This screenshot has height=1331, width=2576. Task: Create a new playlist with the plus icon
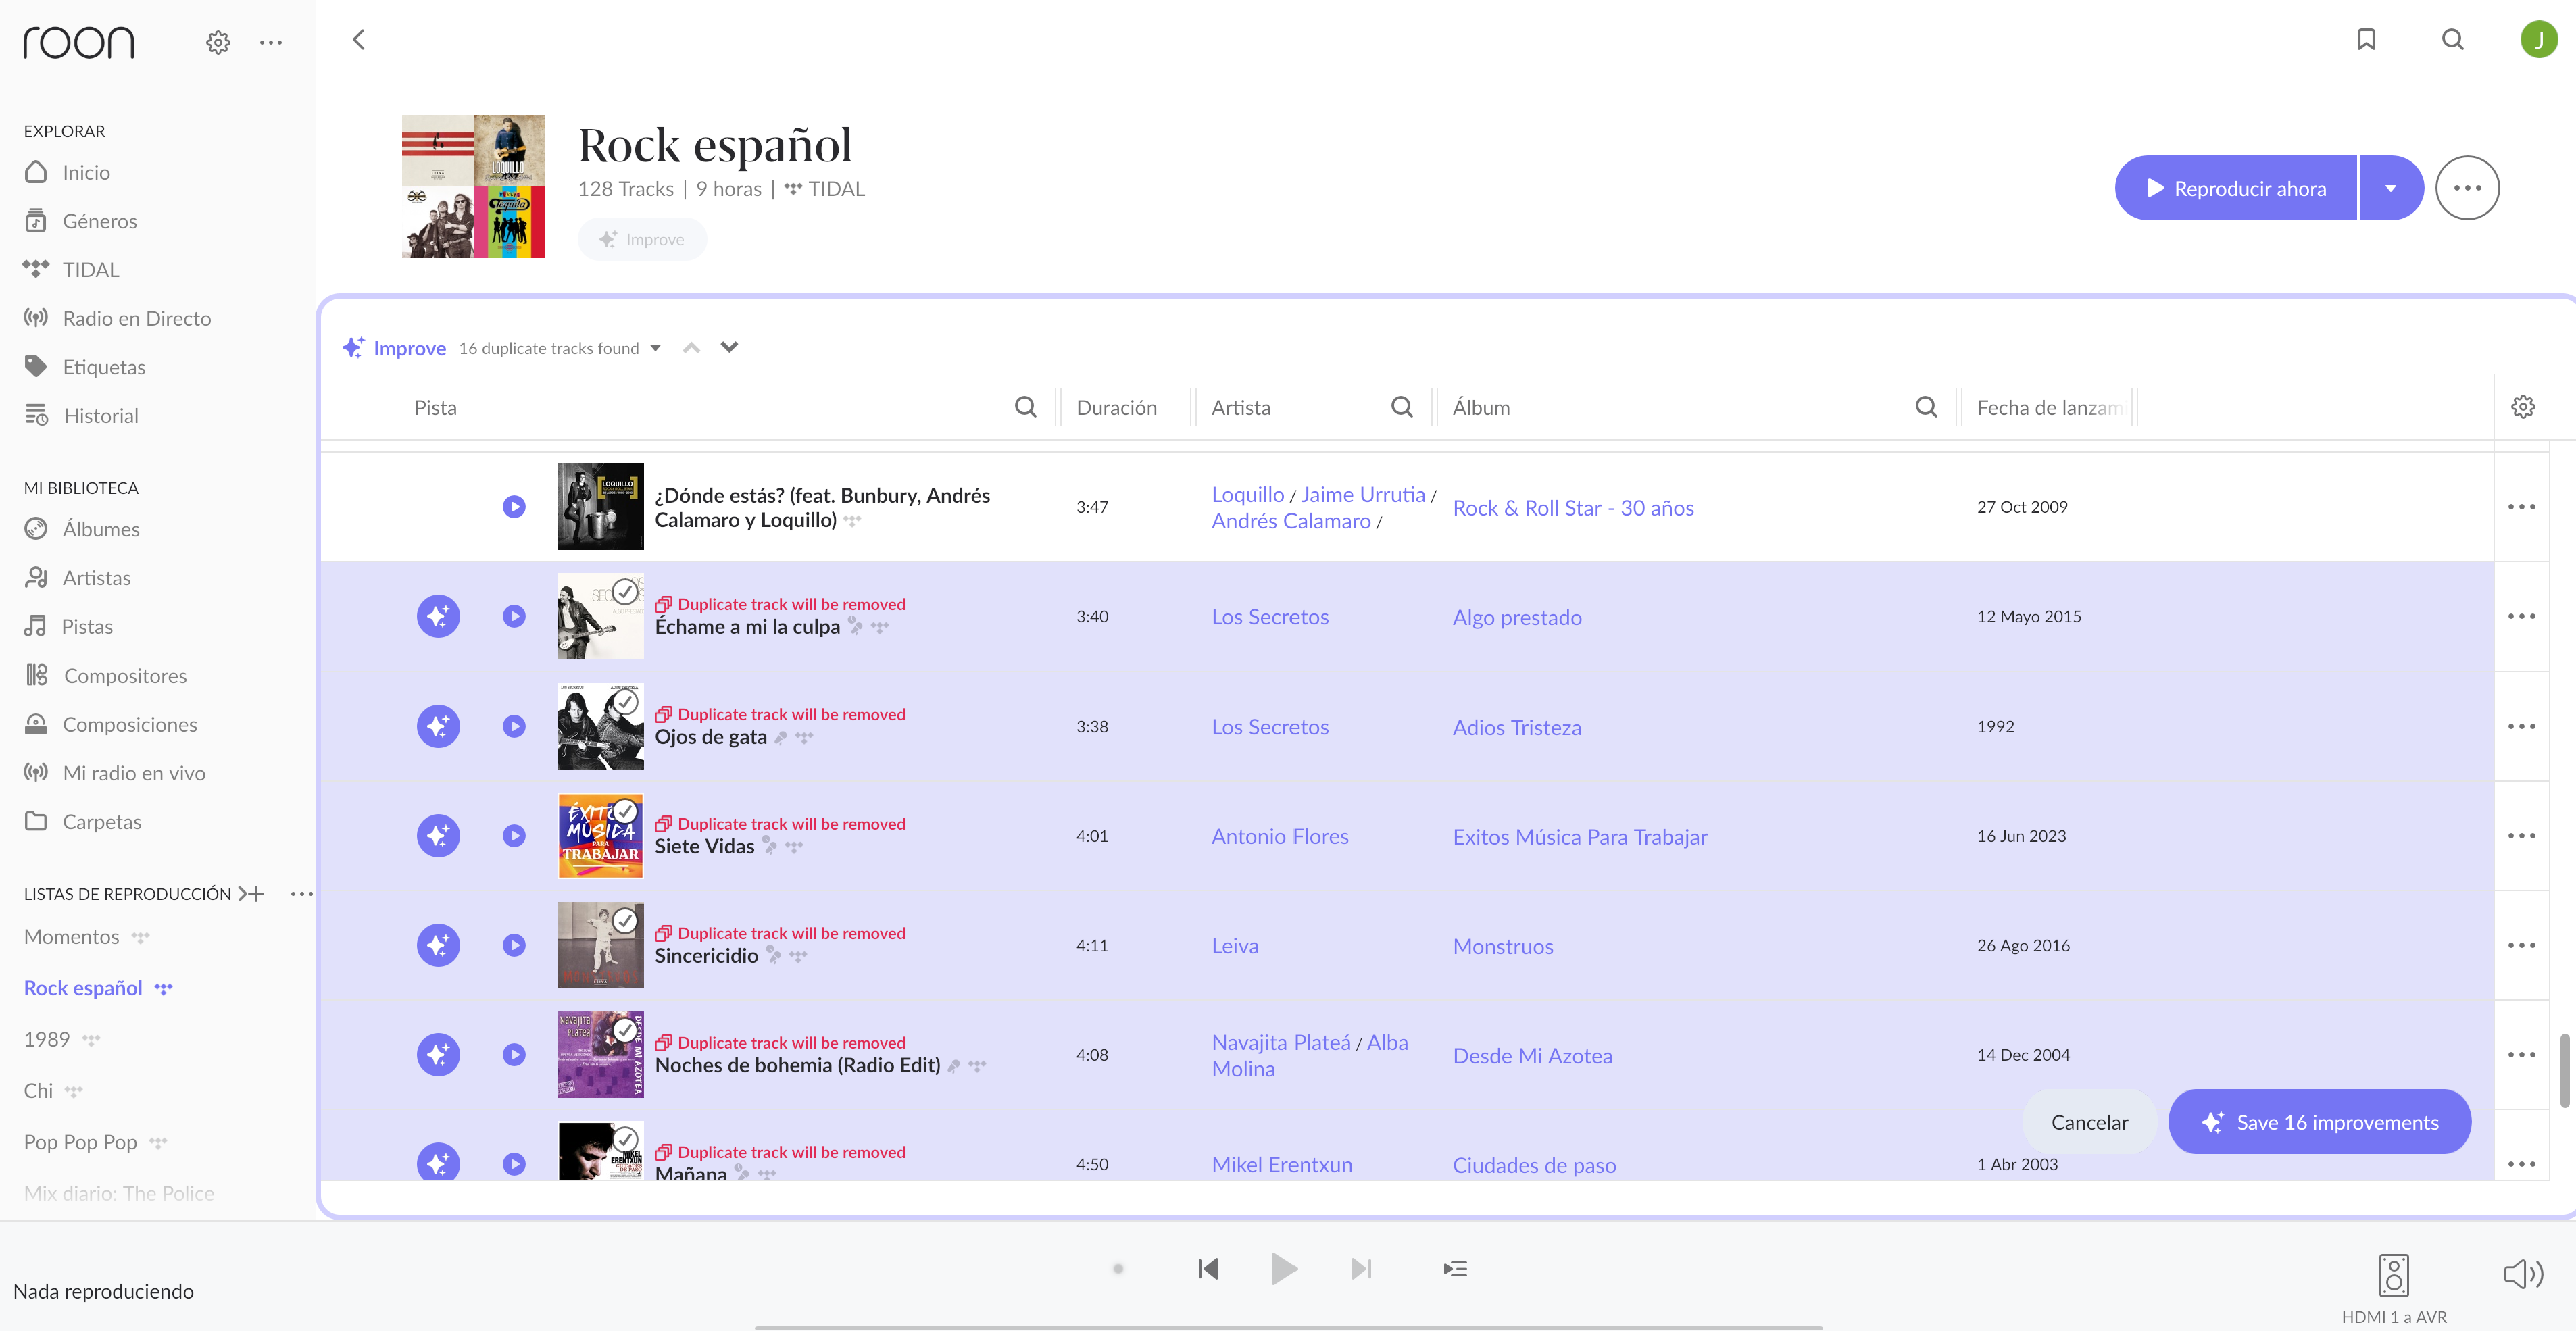coord(252,893)
